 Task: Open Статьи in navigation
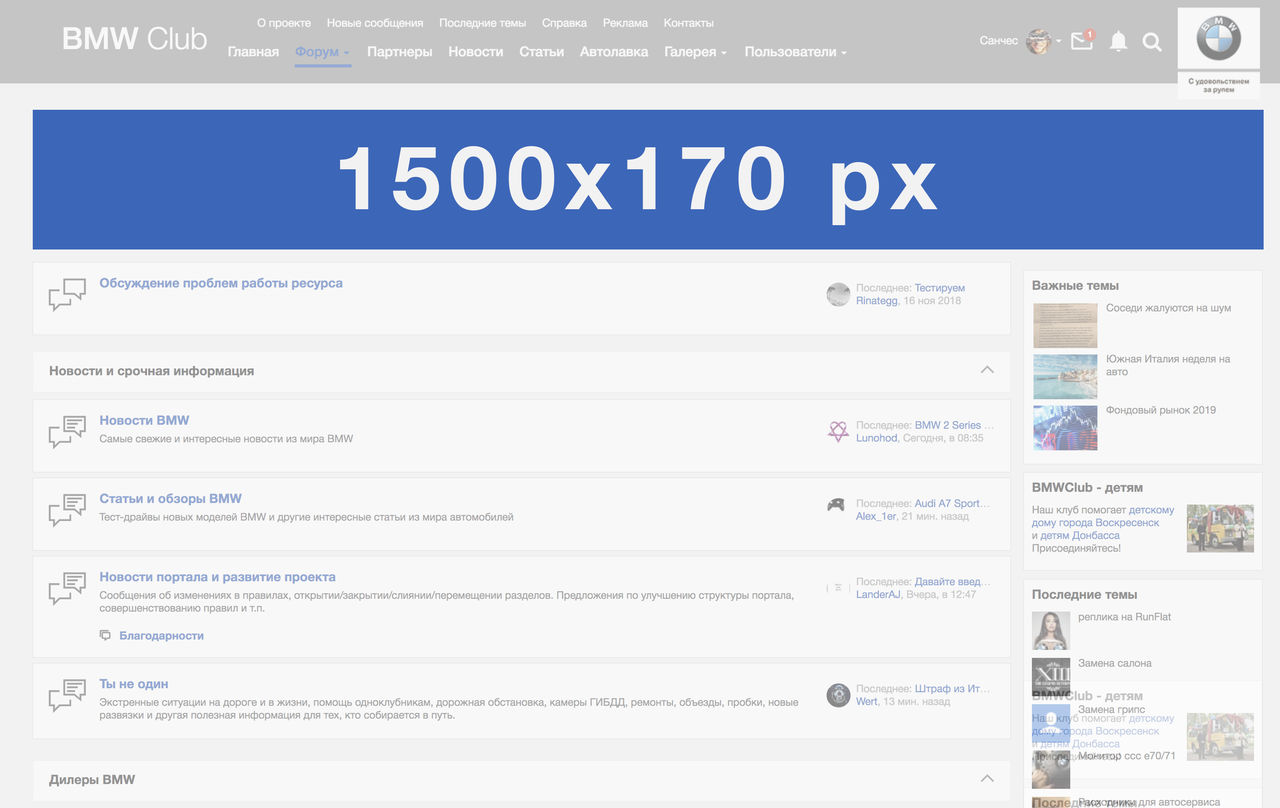point(541,52)
